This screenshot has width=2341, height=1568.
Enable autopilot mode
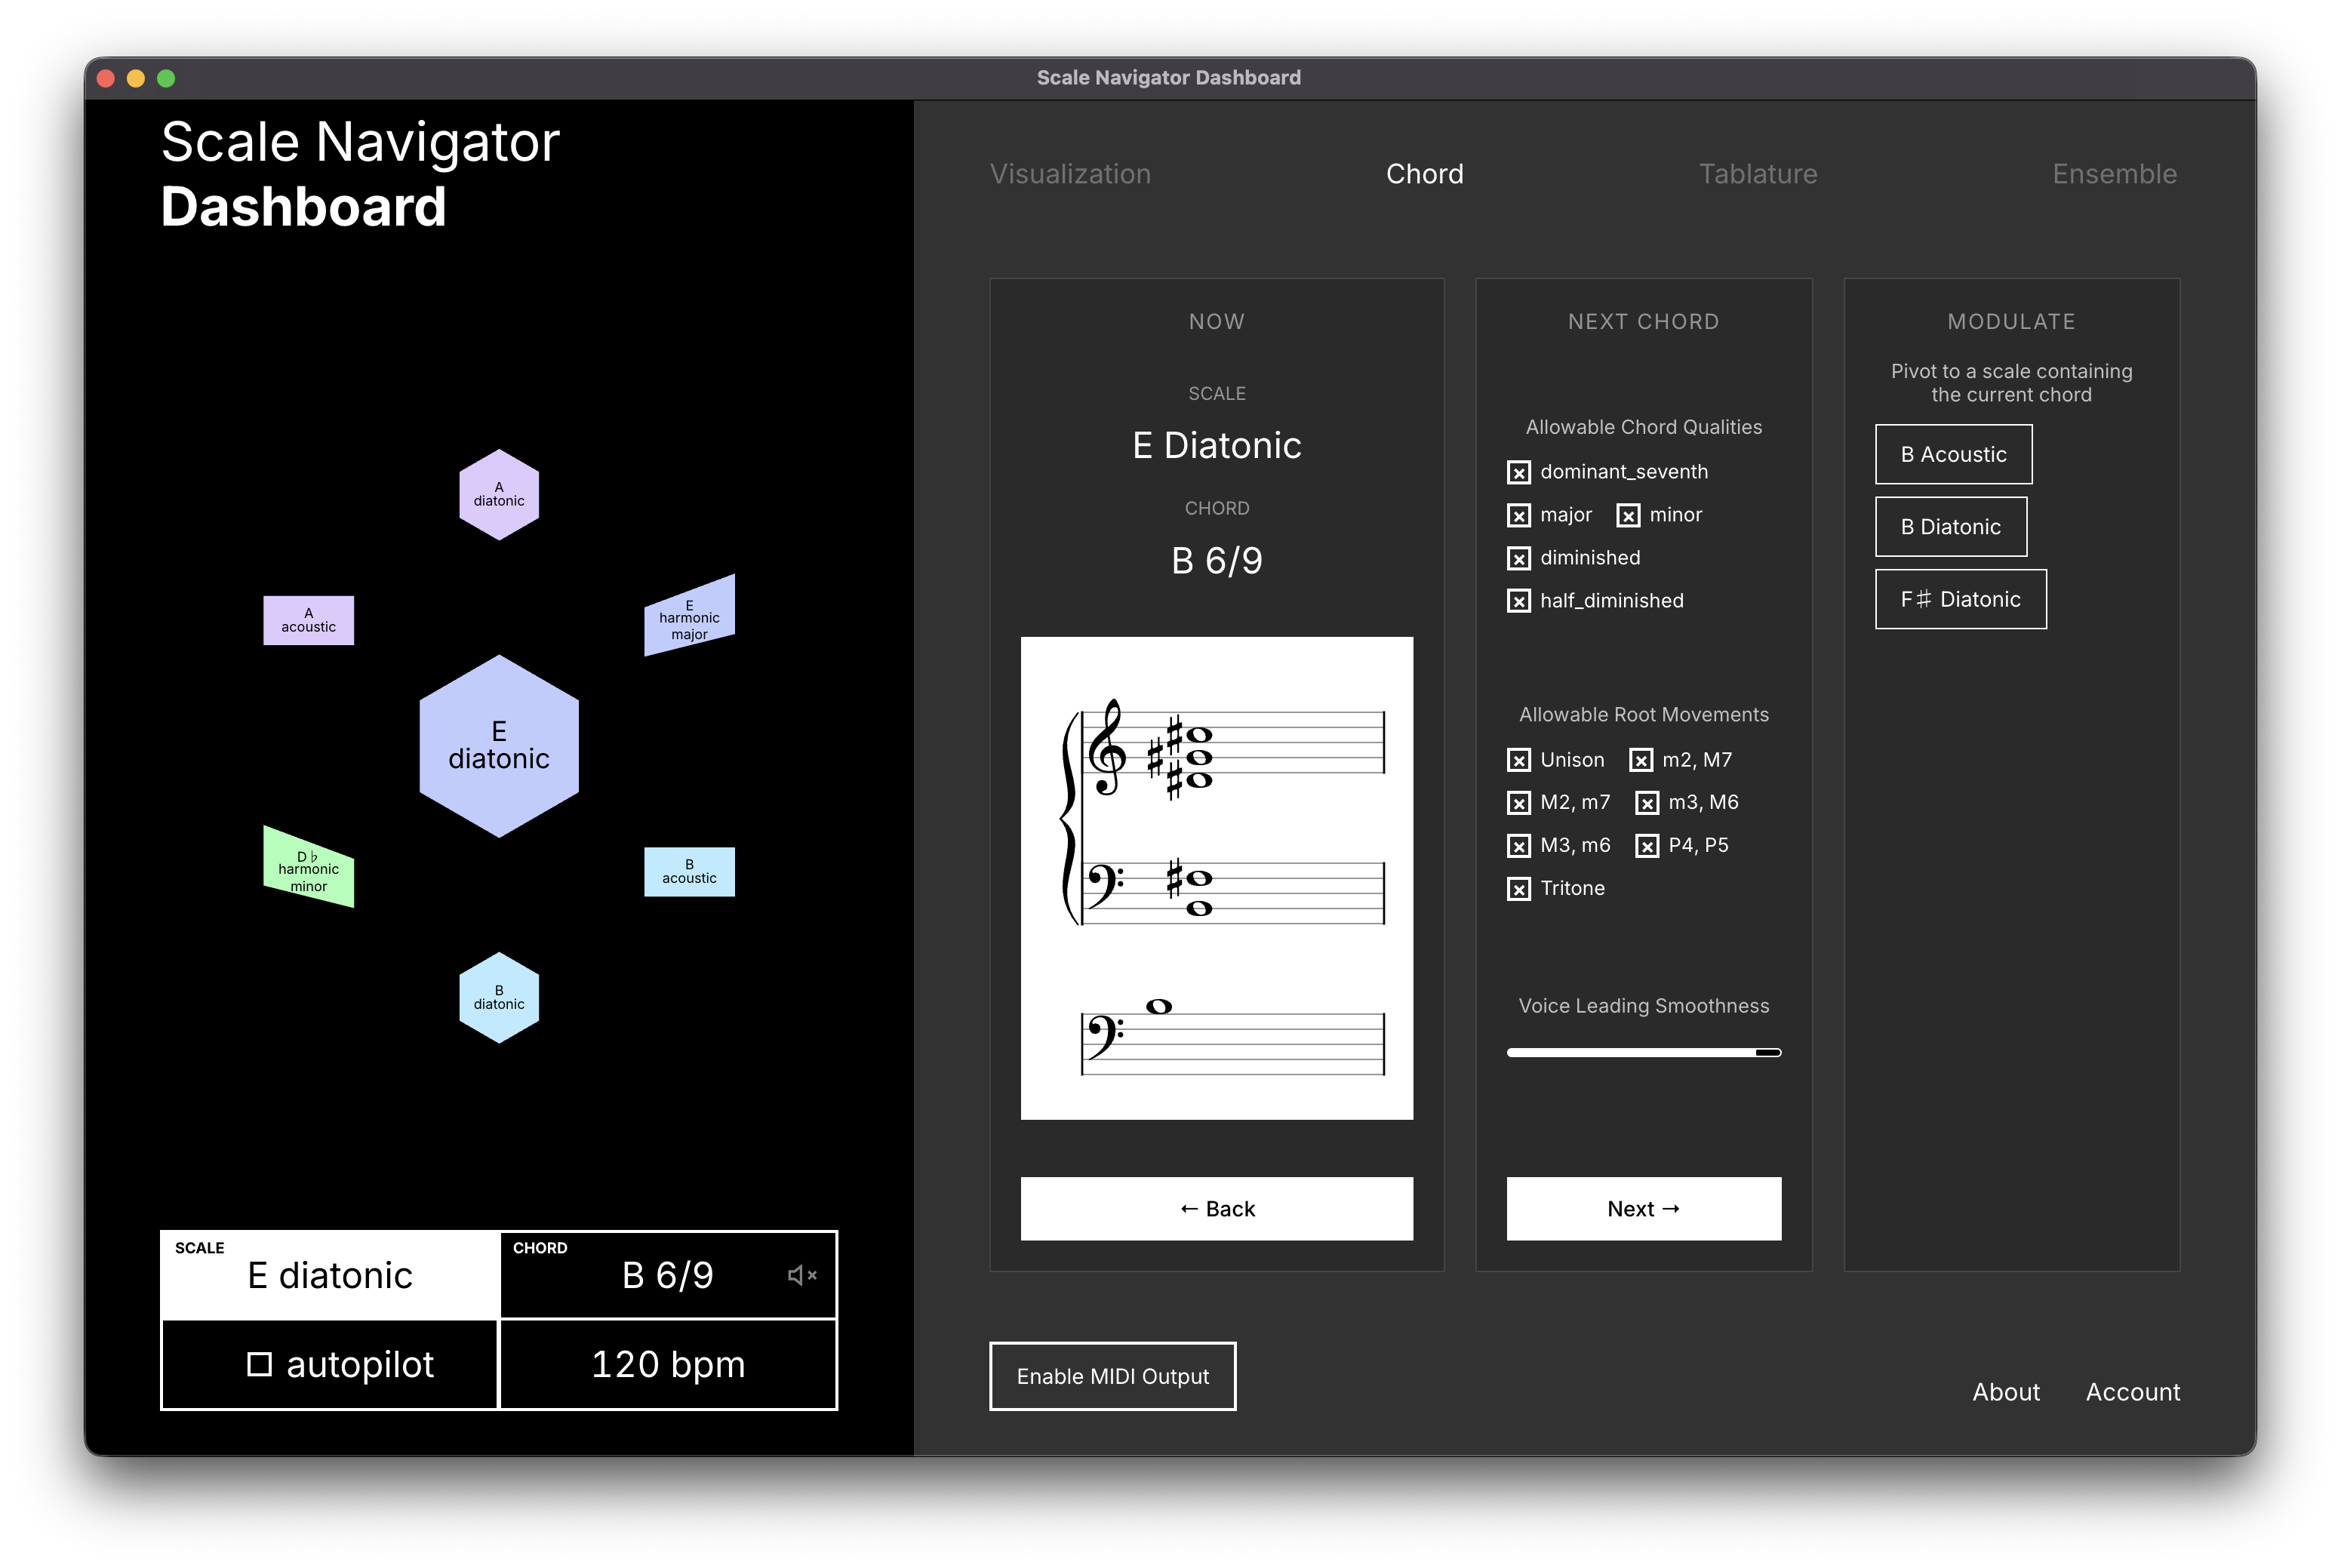click(260, 1364)
